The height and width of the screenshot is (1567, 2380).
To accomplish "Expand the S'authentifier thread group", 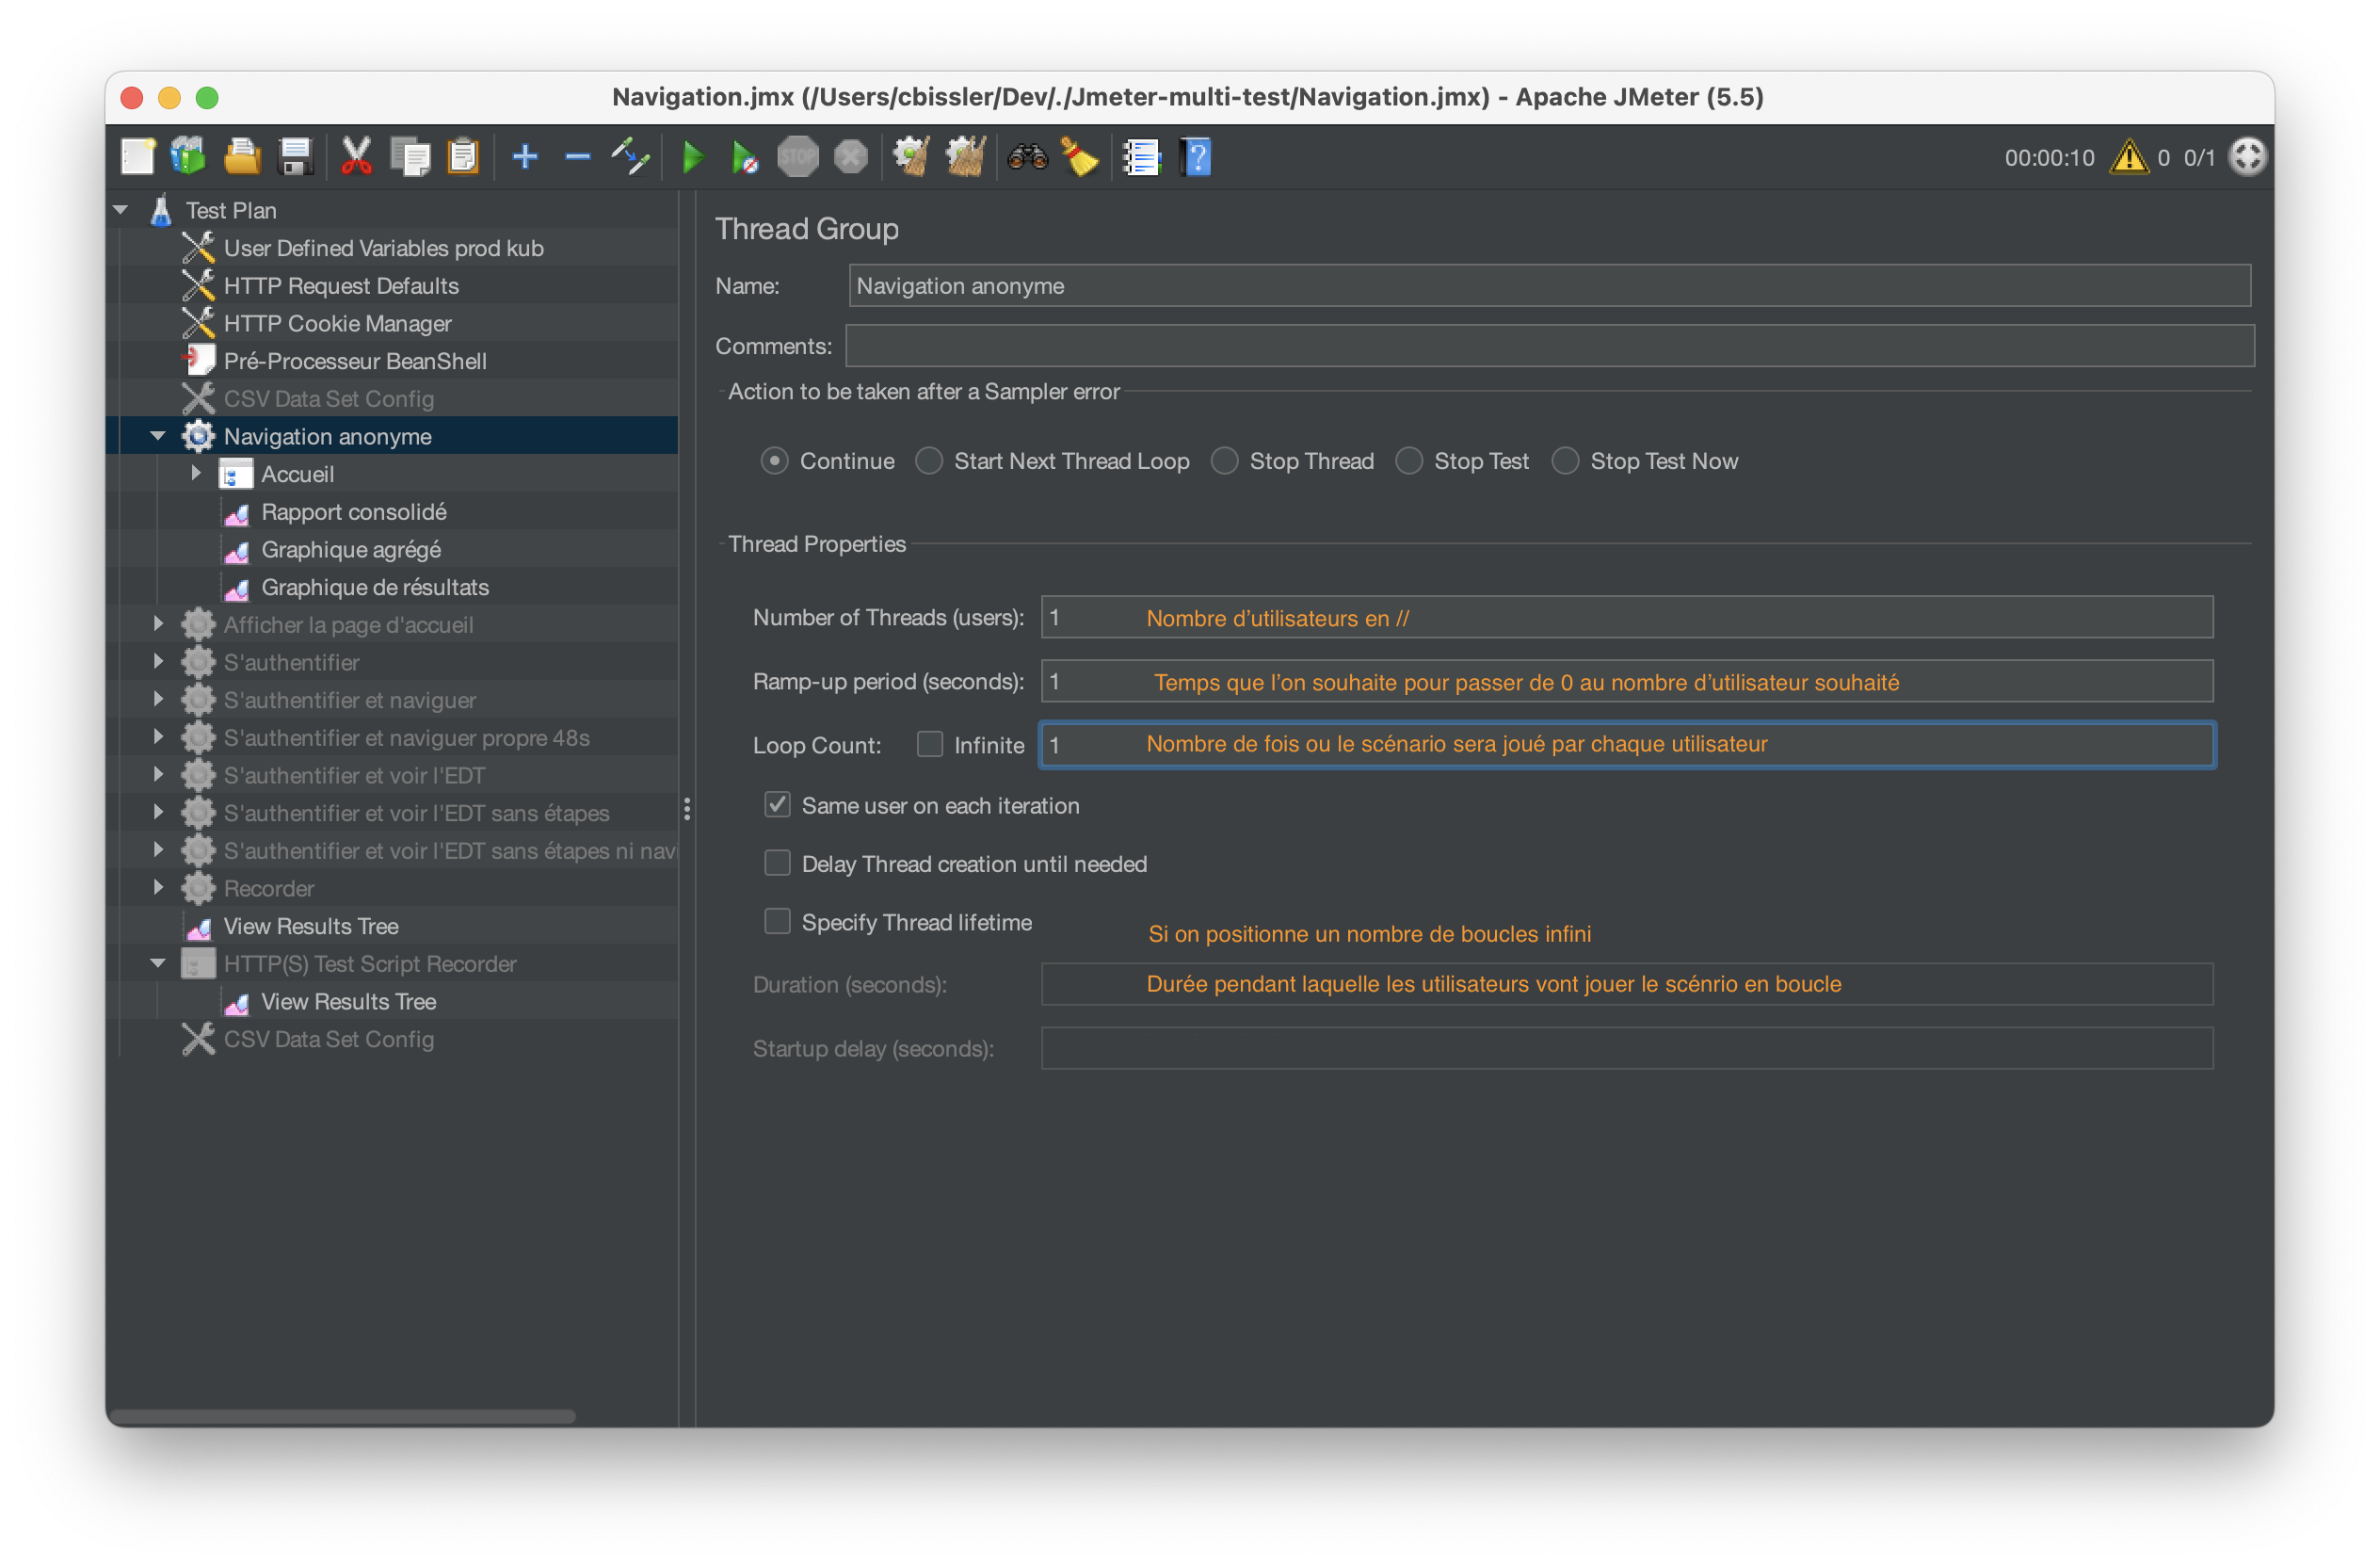I will (x=158, y=661).
